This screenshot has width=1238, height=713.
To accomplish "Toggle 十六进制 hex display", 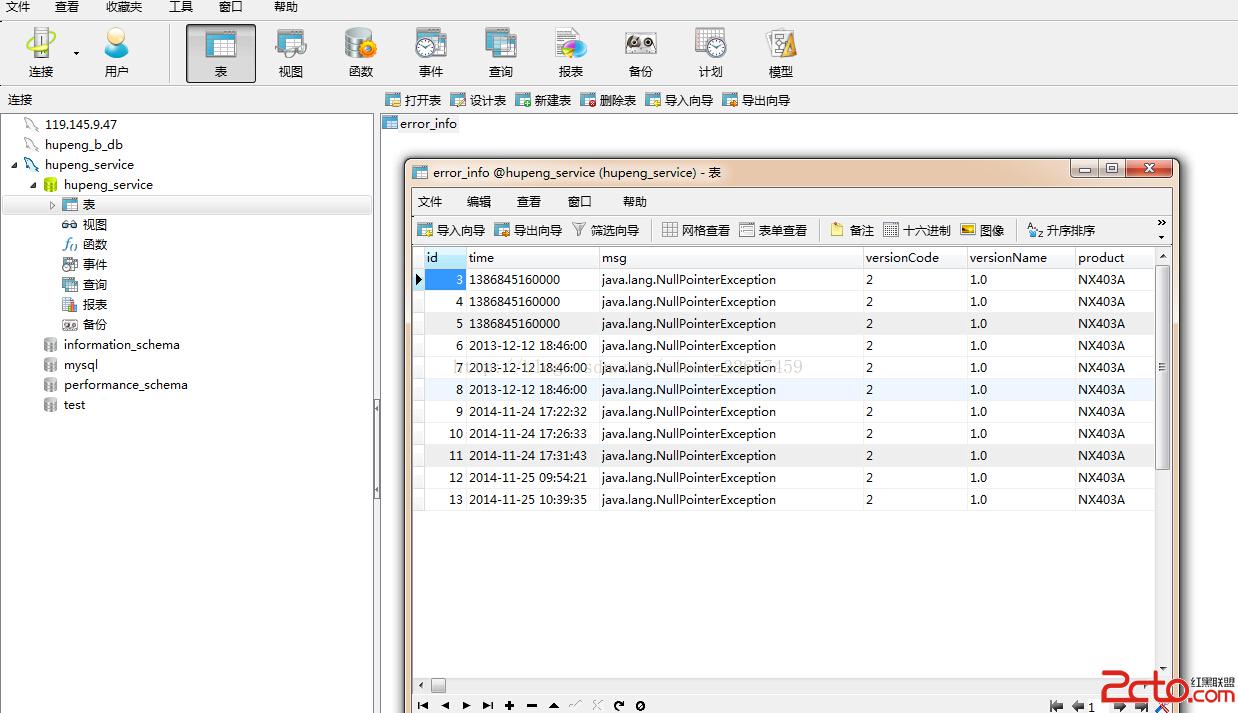I will click(x=917, y=230).
